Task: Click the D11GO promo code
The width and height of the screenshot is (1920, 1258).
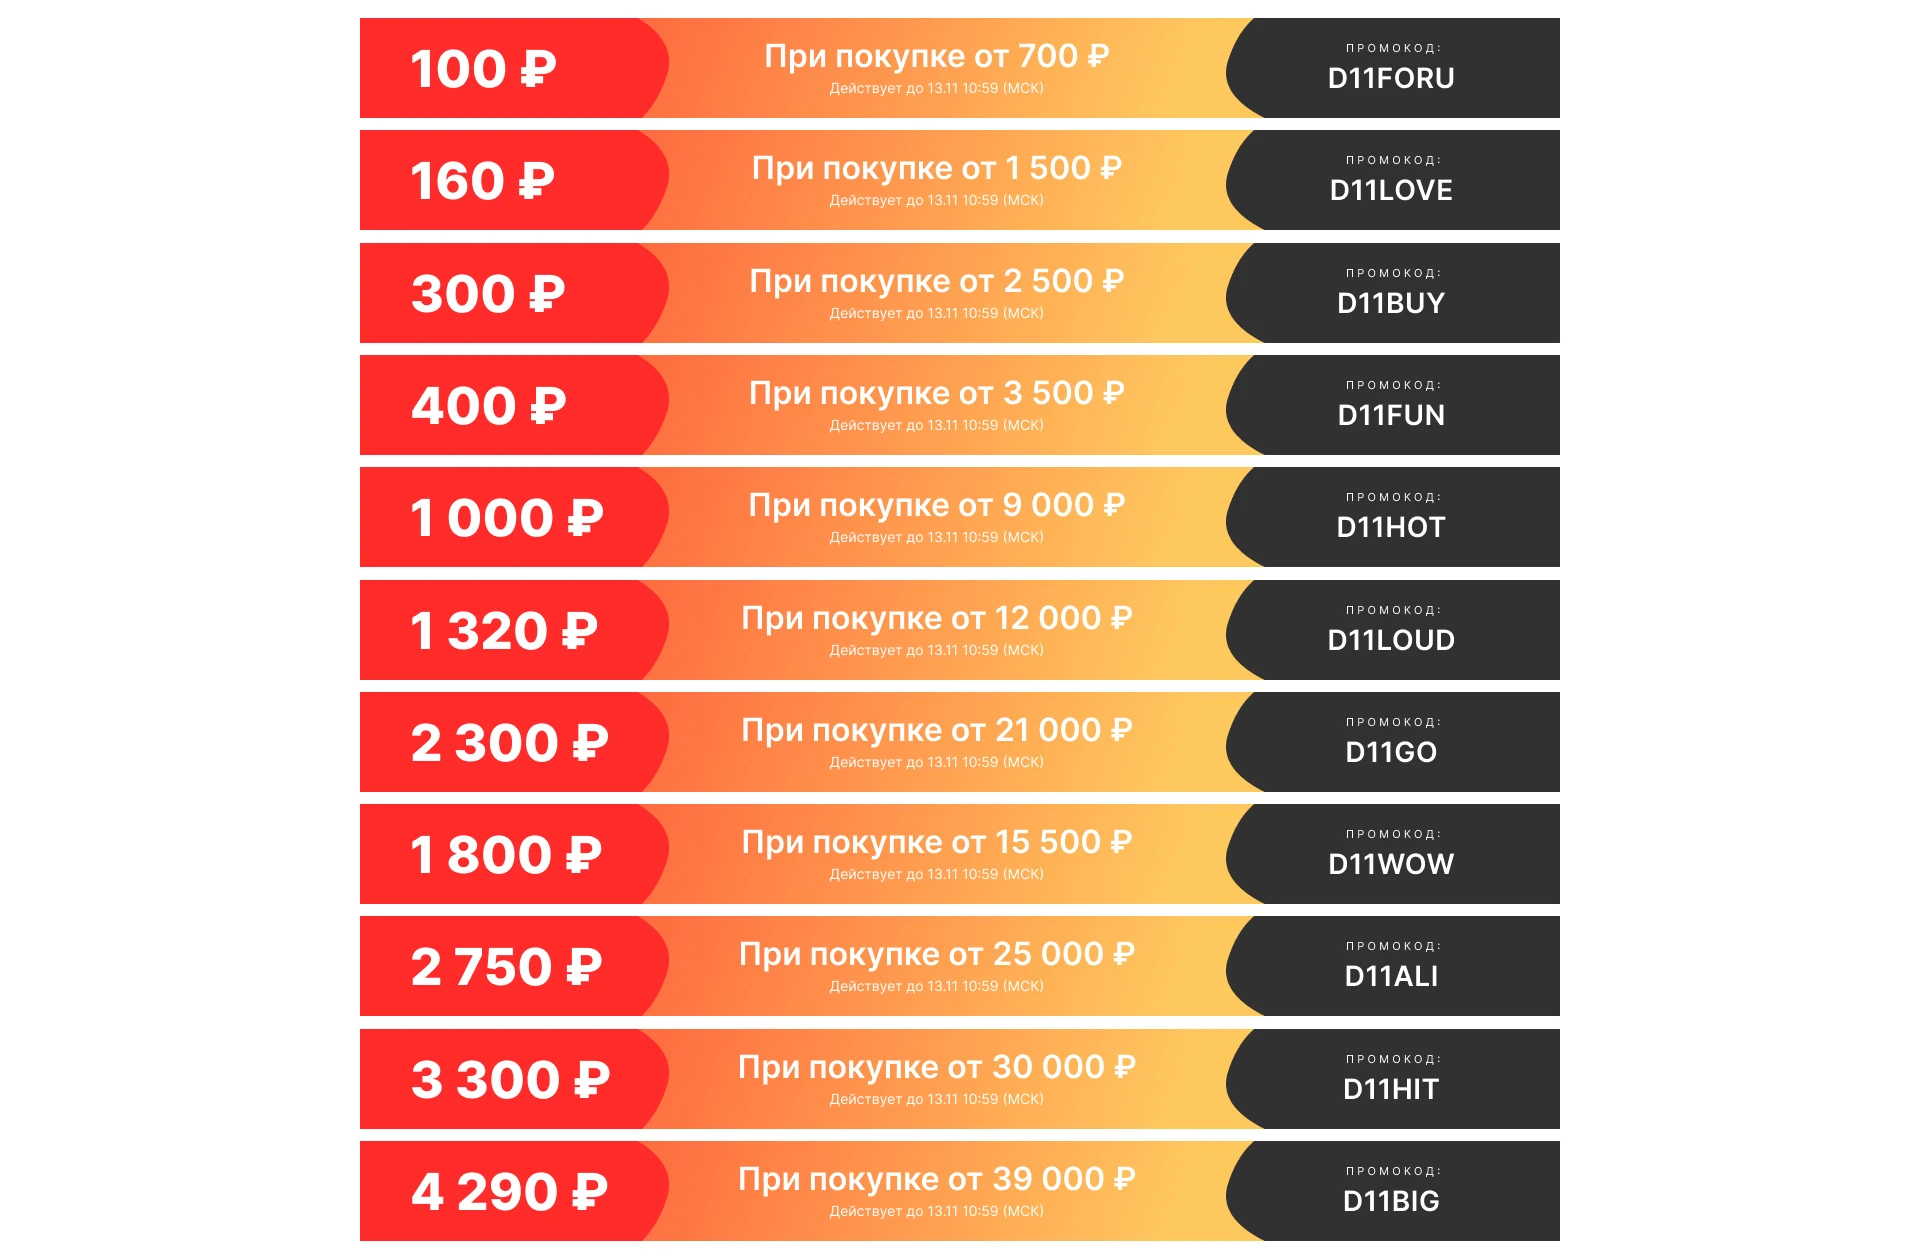Action: tap(1391, 752)
